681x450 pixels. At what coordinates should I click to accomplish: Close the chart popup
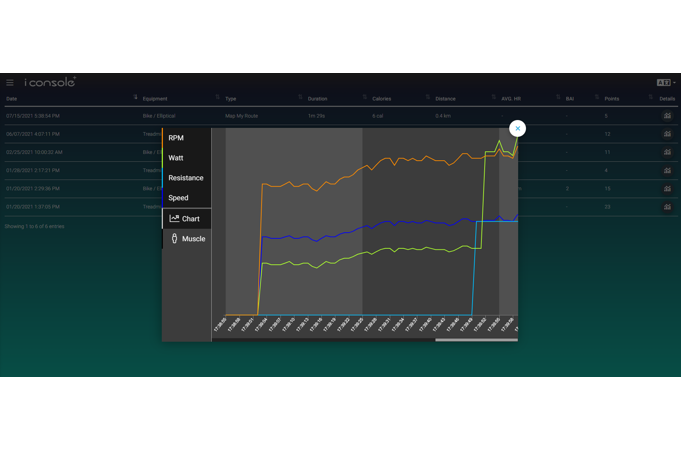click(517, 128)
